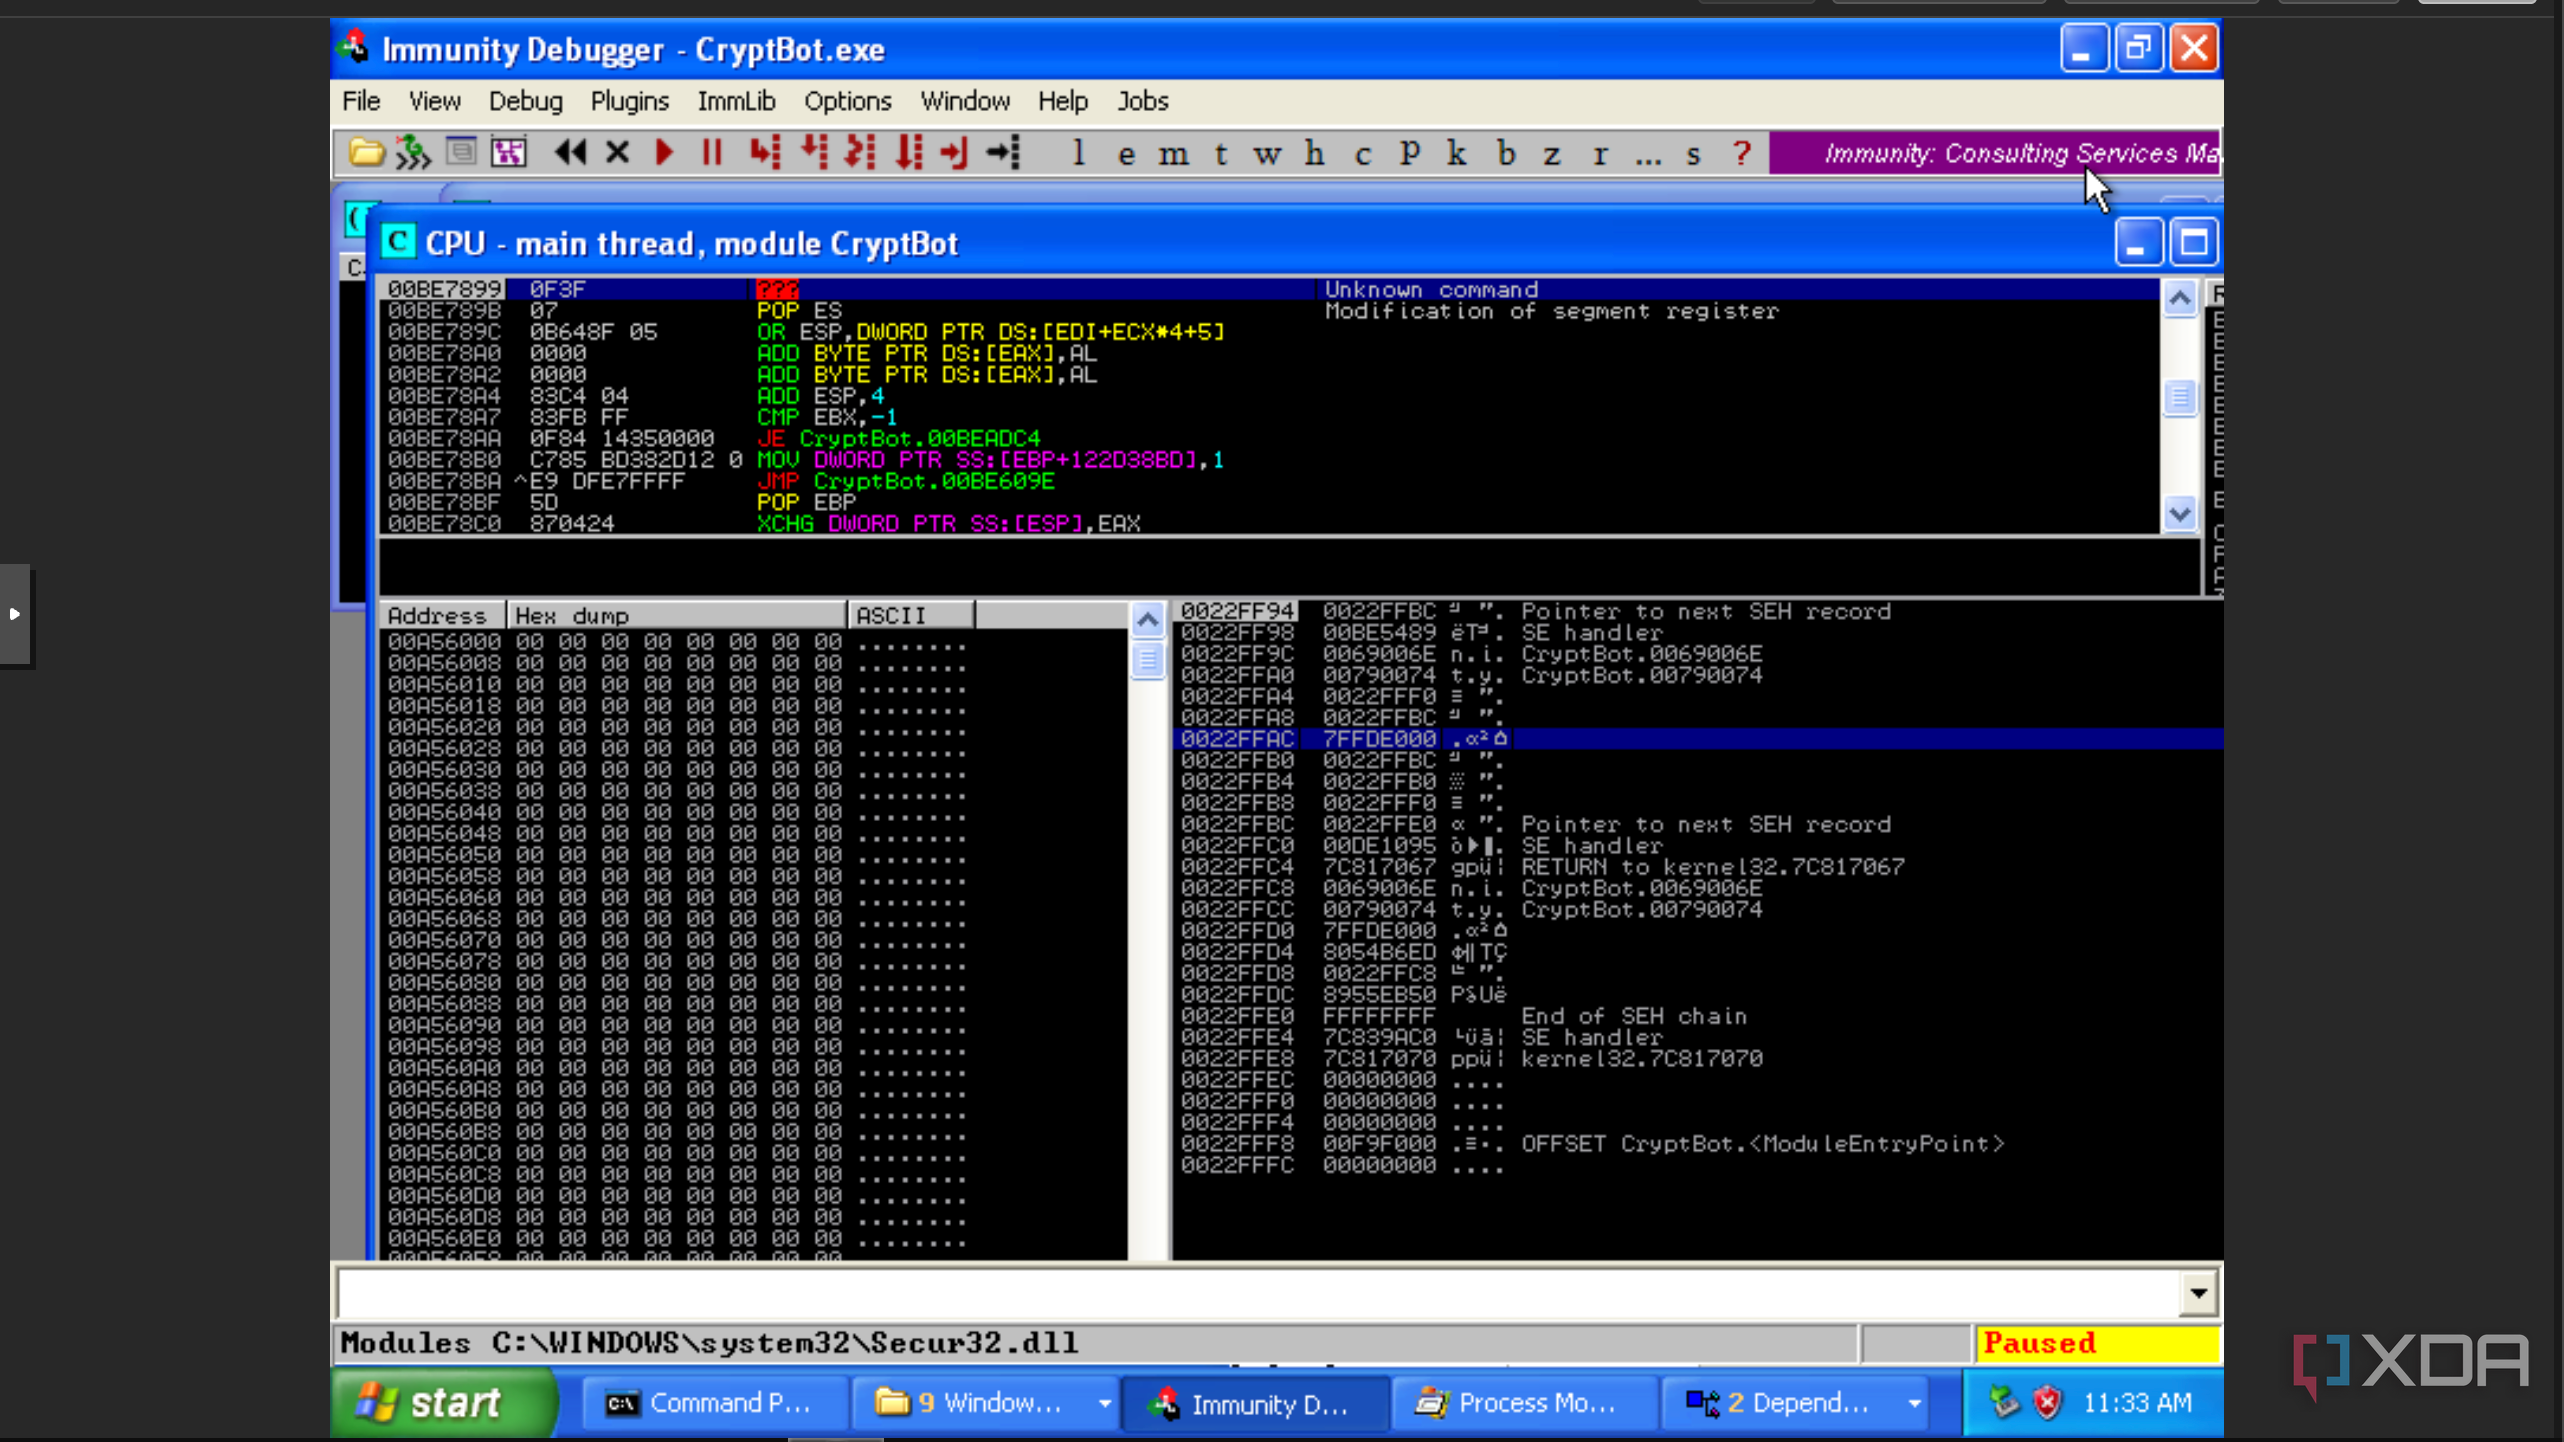Open the ImmLib menu

(x=736, y=101)
